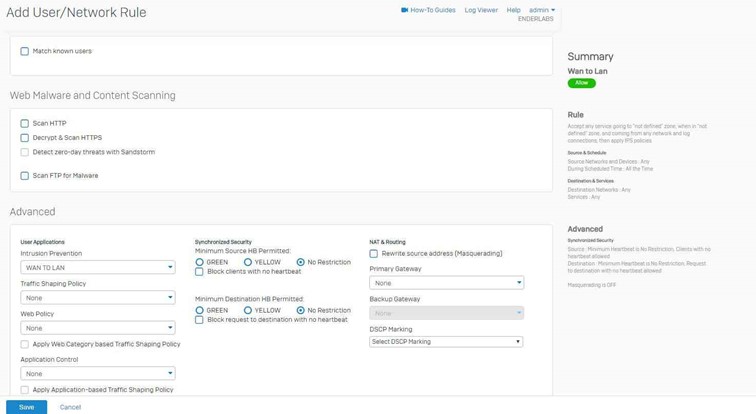The width and height of the screenshot is (756, 414).
Task: Check Block clients with no heartbeat
Action: (199, 272)
